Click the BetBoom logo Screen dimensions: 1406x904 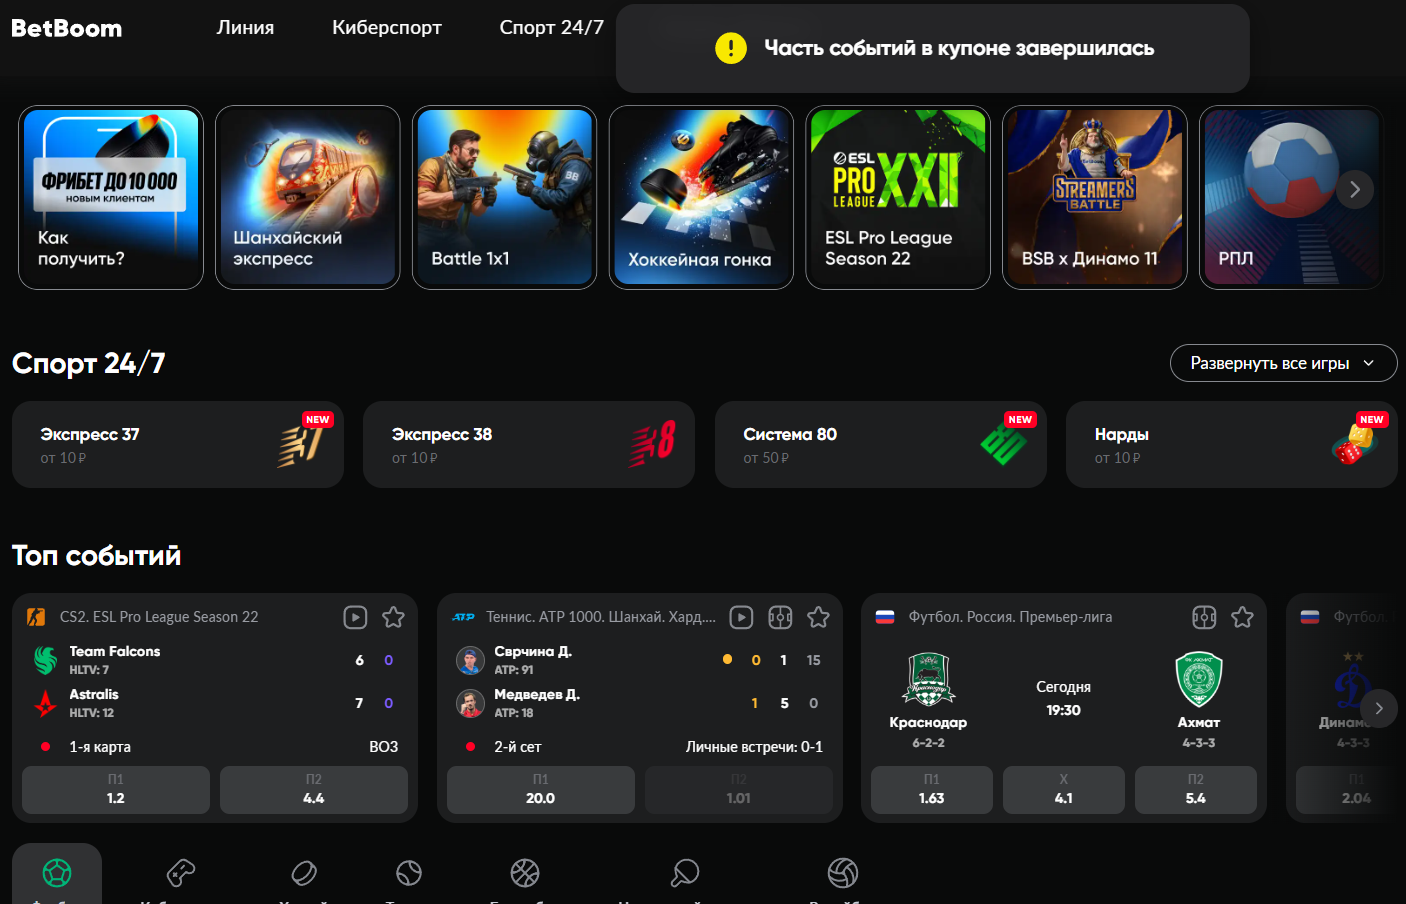coord(67,28)
